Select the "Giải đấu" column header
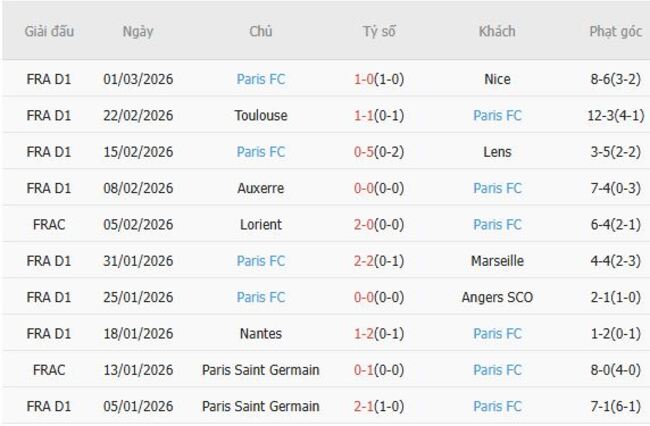Viewport: 650px width, 426px height. pos(48,31)
